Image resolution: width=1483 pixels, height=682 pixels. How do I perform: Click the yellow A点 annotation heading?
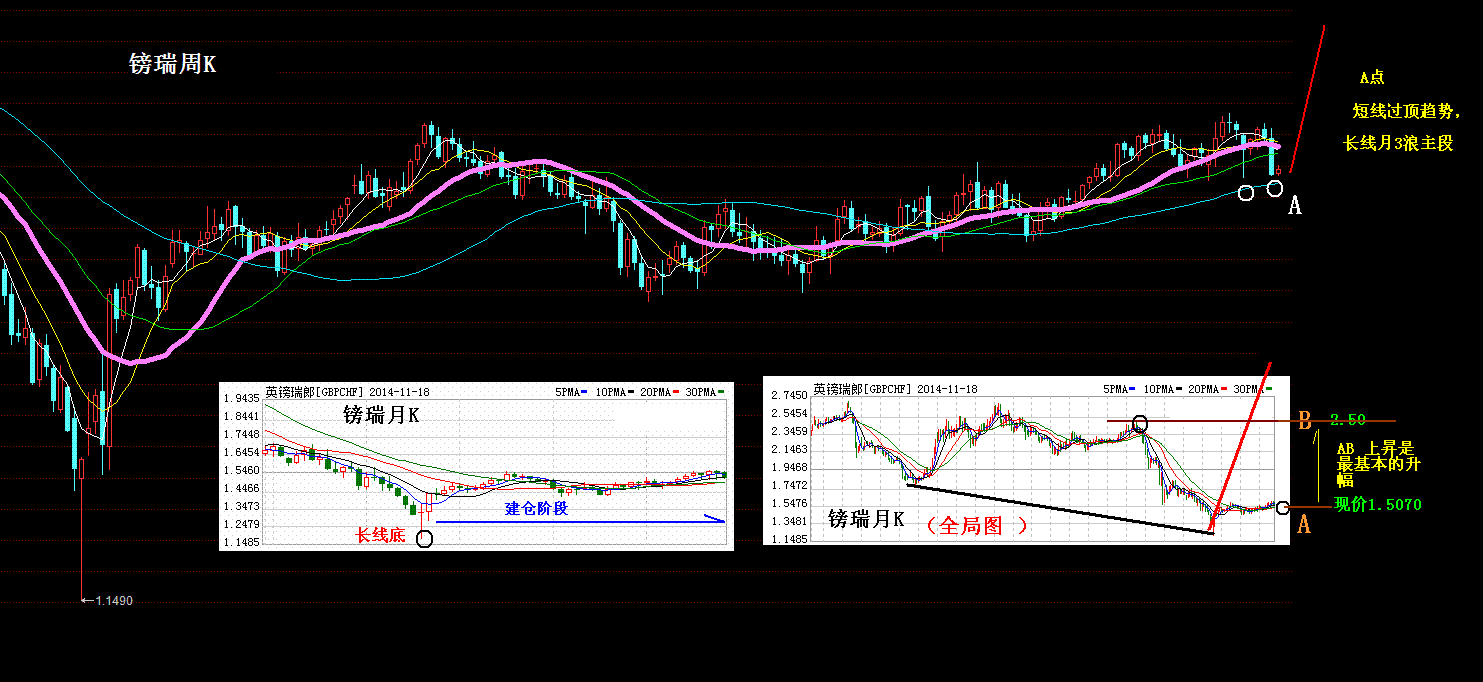pyautogui.click(x=1372, y=77)
